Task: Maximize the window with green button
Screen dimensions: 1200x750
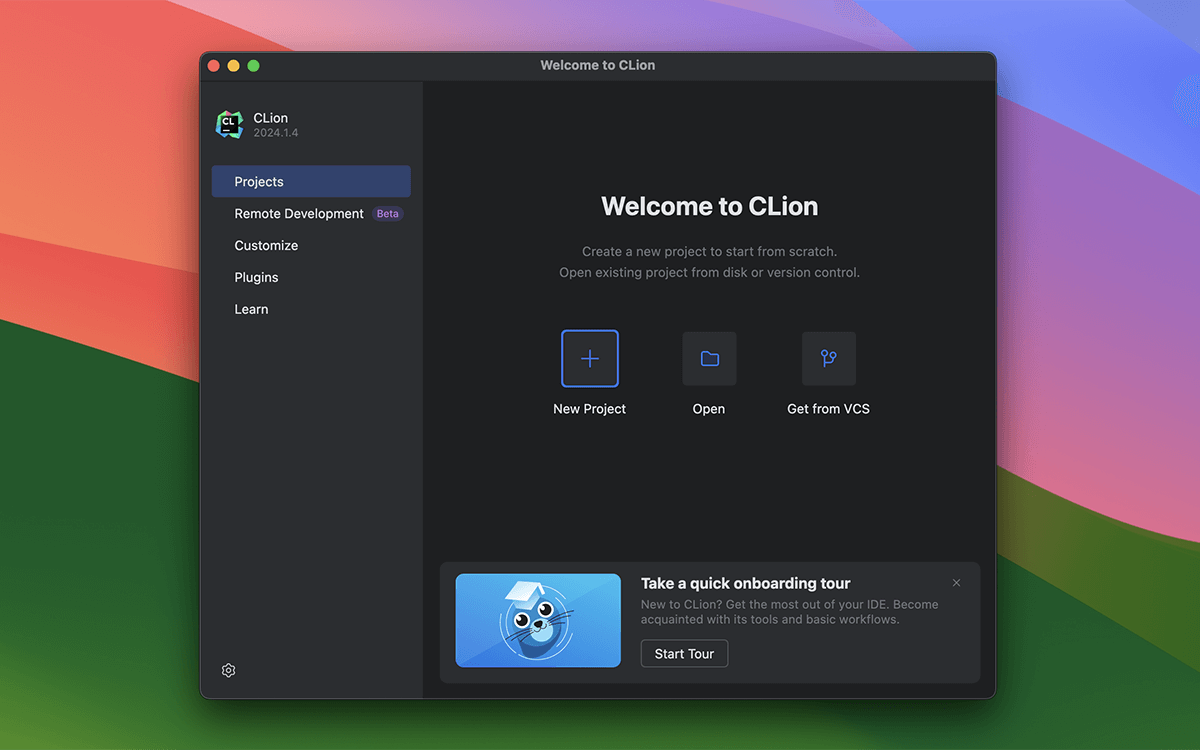Action: [x=253, y=65]
